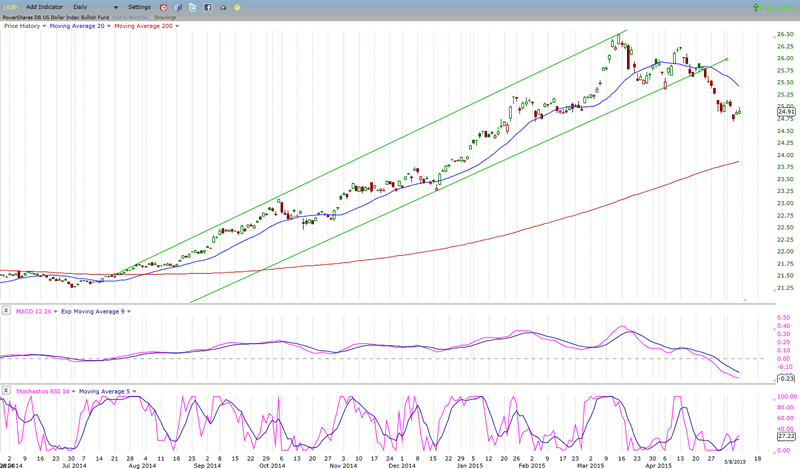Screen dimensions: 800x469
Task: Close the Stochastics RSI indicator panel
Action: coord(6,390)
